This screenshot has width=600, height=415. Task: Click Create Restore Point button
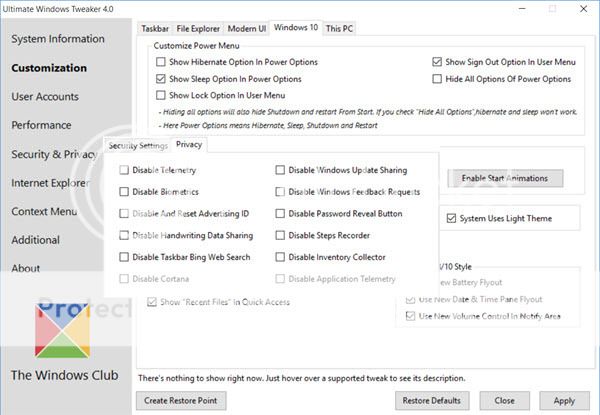[181, 400]
